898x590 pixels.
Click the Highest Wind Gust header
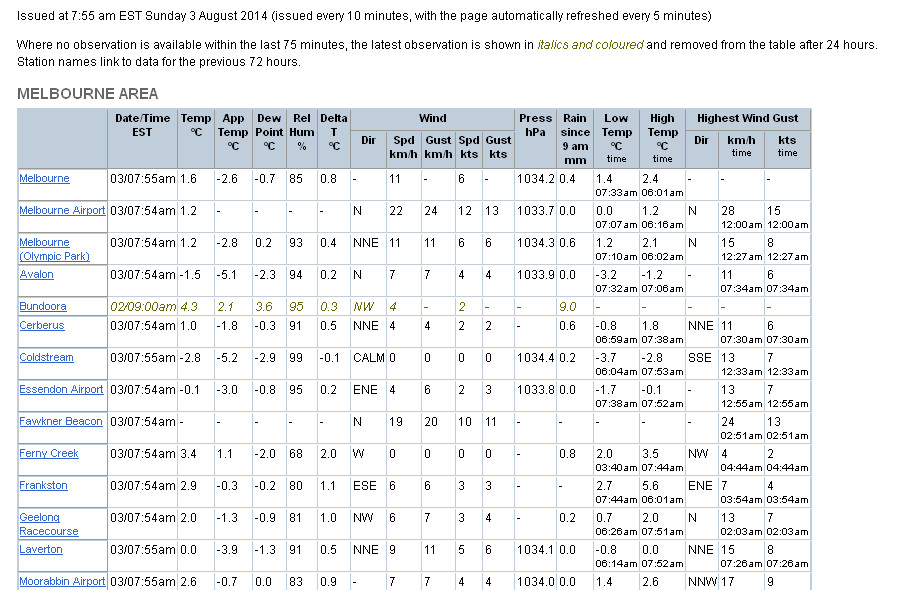(748, 118)
